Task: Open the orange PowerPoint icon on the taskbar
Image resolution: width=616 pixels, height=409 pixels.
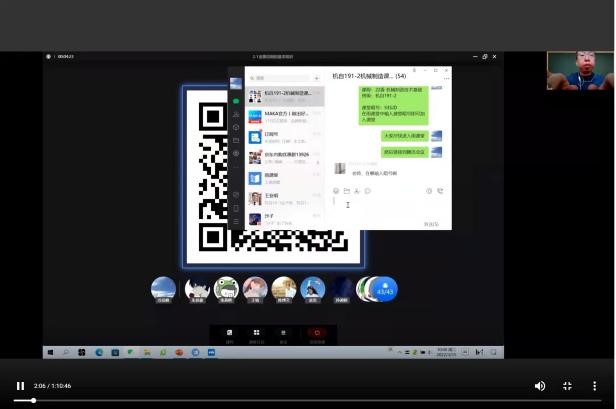Action: click(179, 352)
